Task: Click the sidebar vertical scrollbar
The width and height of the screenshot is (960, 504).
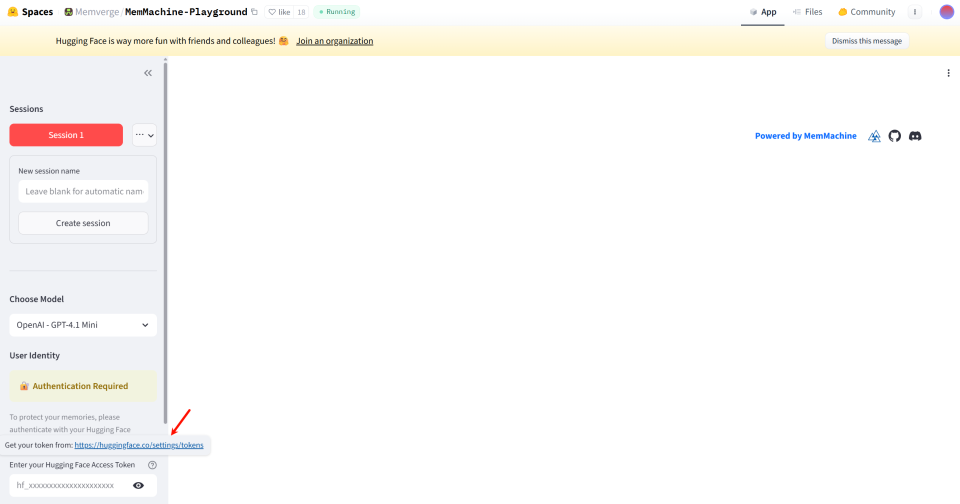Action: coord(165,242)
